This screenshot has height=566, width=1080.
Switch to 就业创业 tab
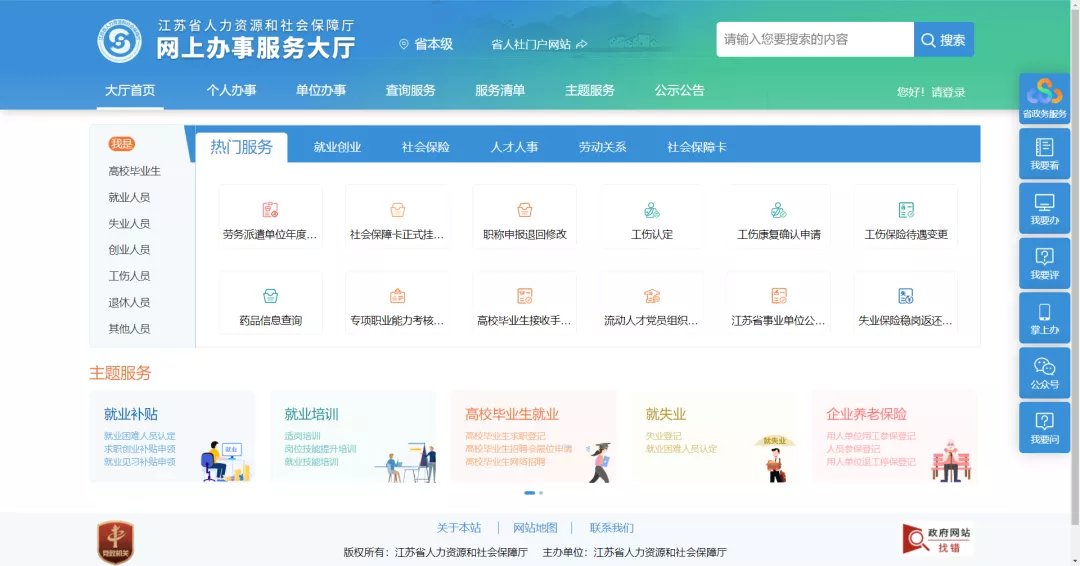click(337, 147)
